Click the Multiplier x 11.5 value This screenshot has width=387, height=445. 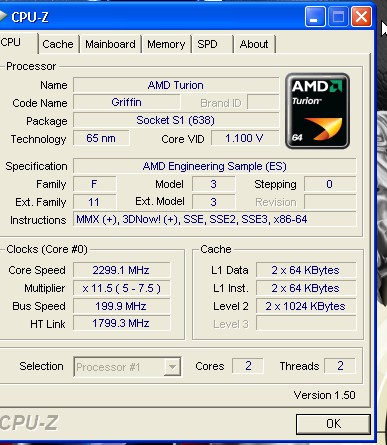point(121,288)
